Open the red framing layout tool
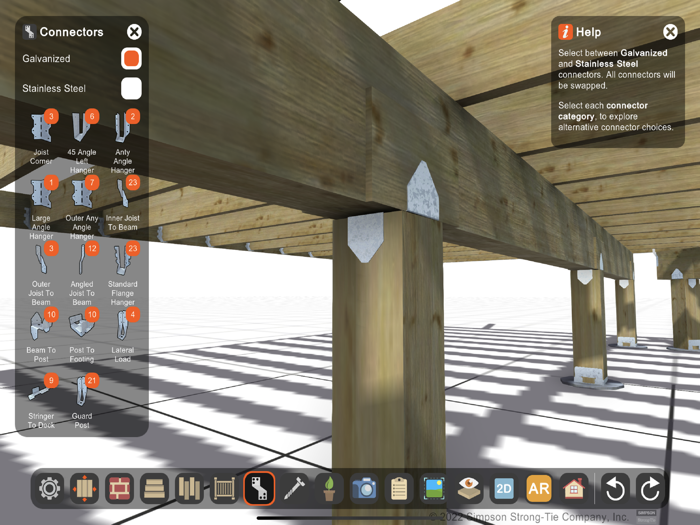This screenshot has height=525, width=700. [x=119, y=488]
